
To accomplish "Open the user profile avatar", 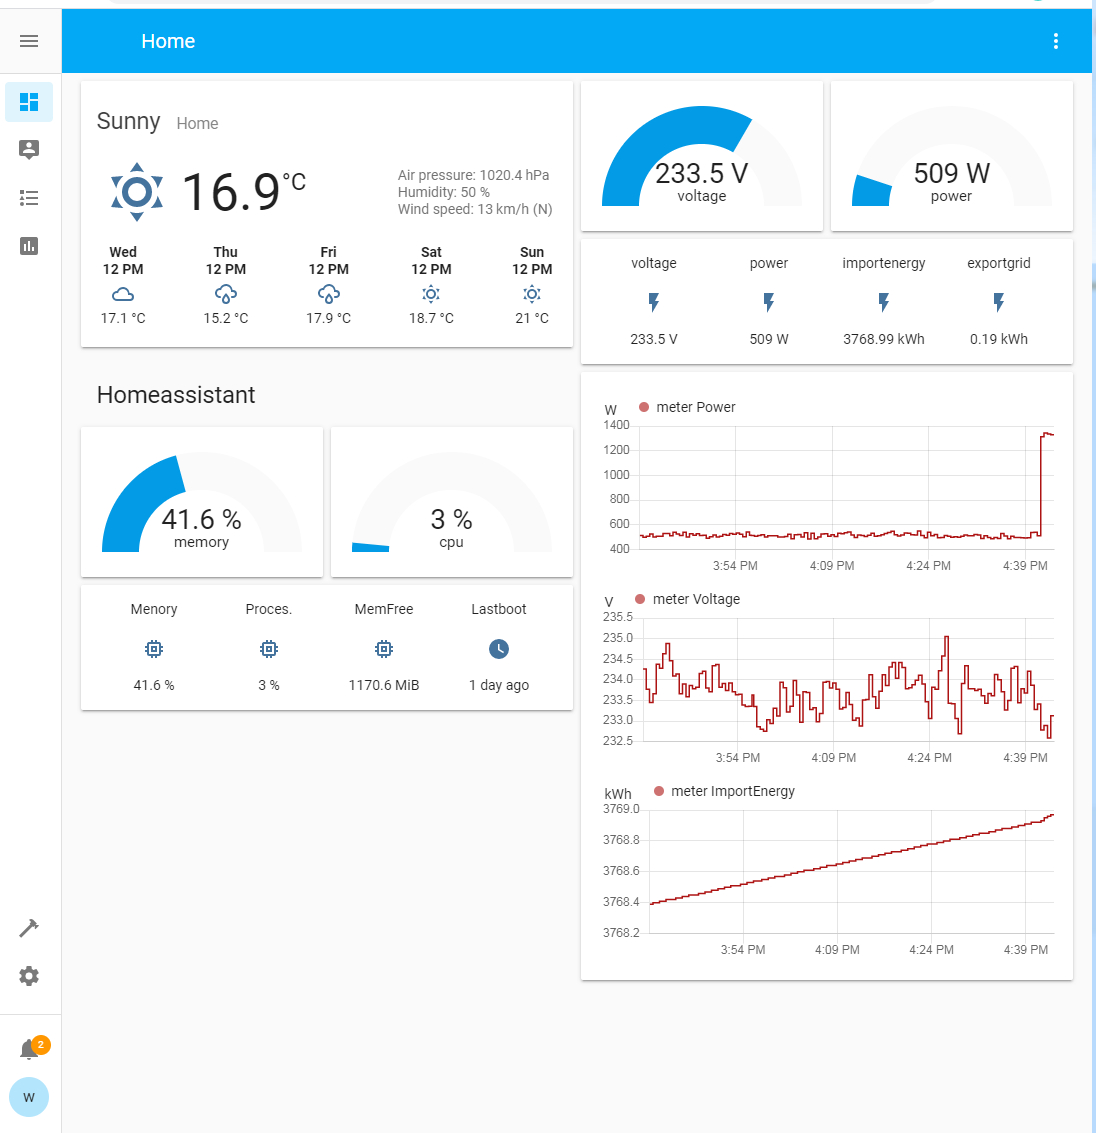I will (x=28, y=1097).
